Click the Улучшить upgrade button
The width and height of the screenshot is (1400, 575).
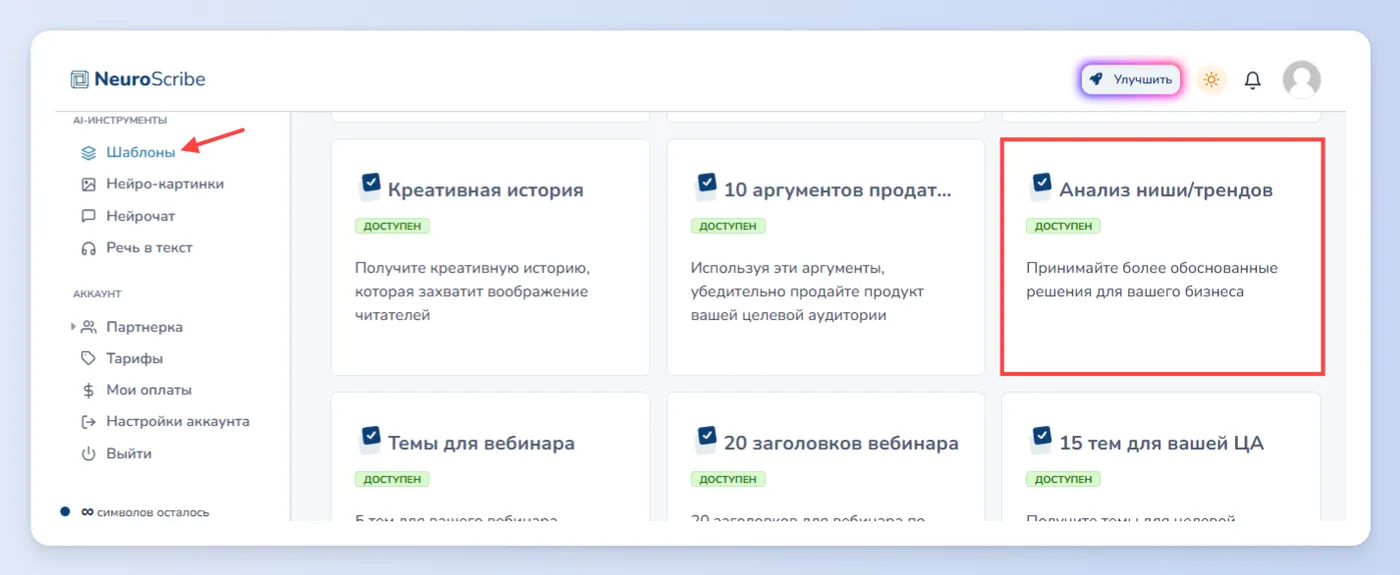(x=1131, y=79)
